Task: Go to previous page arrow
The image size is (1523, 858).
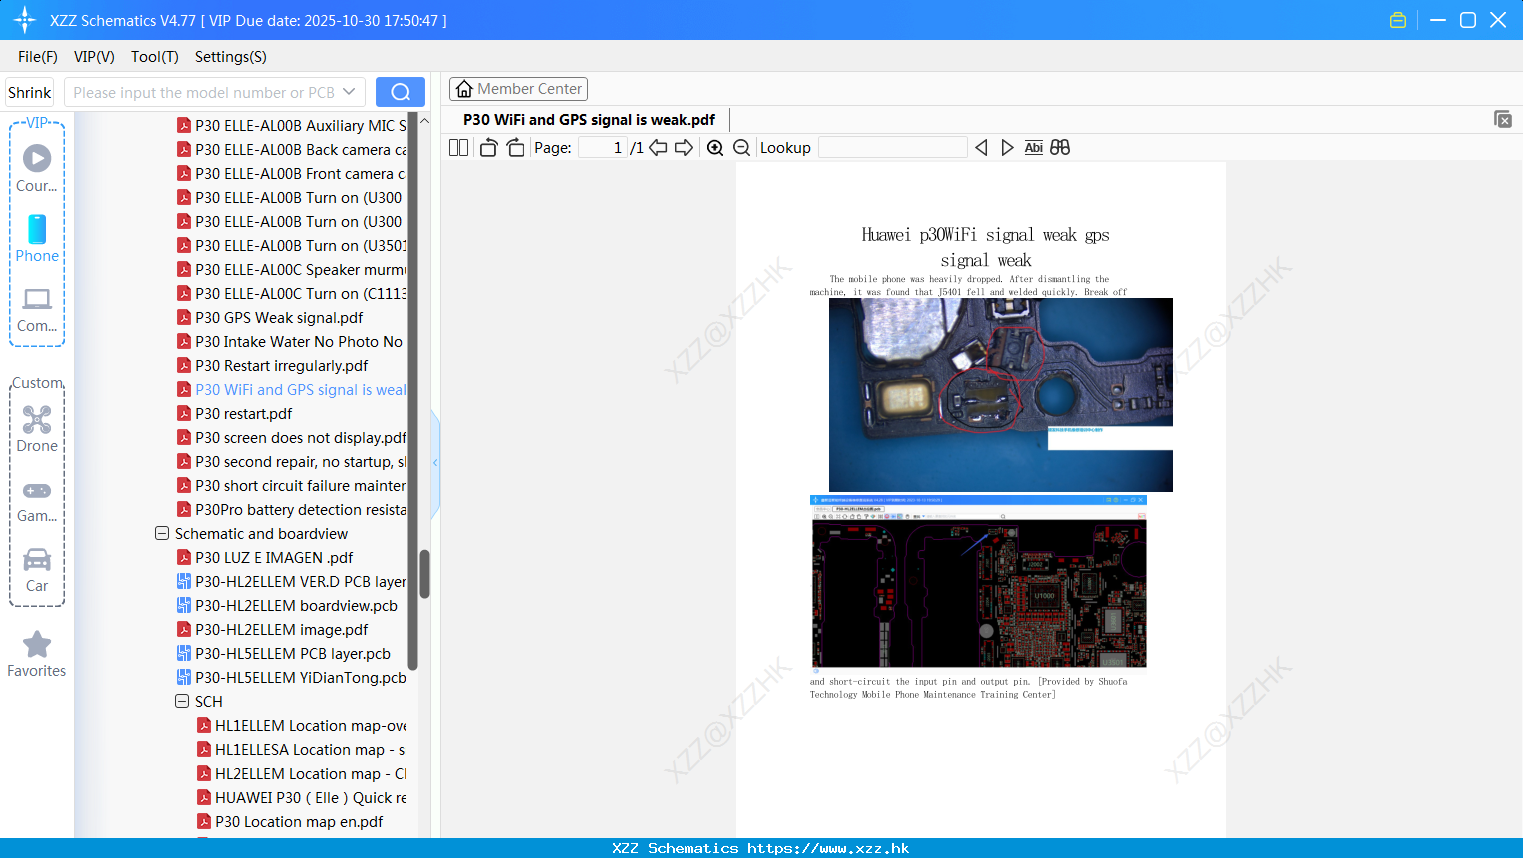Action: tap(658, 147)
